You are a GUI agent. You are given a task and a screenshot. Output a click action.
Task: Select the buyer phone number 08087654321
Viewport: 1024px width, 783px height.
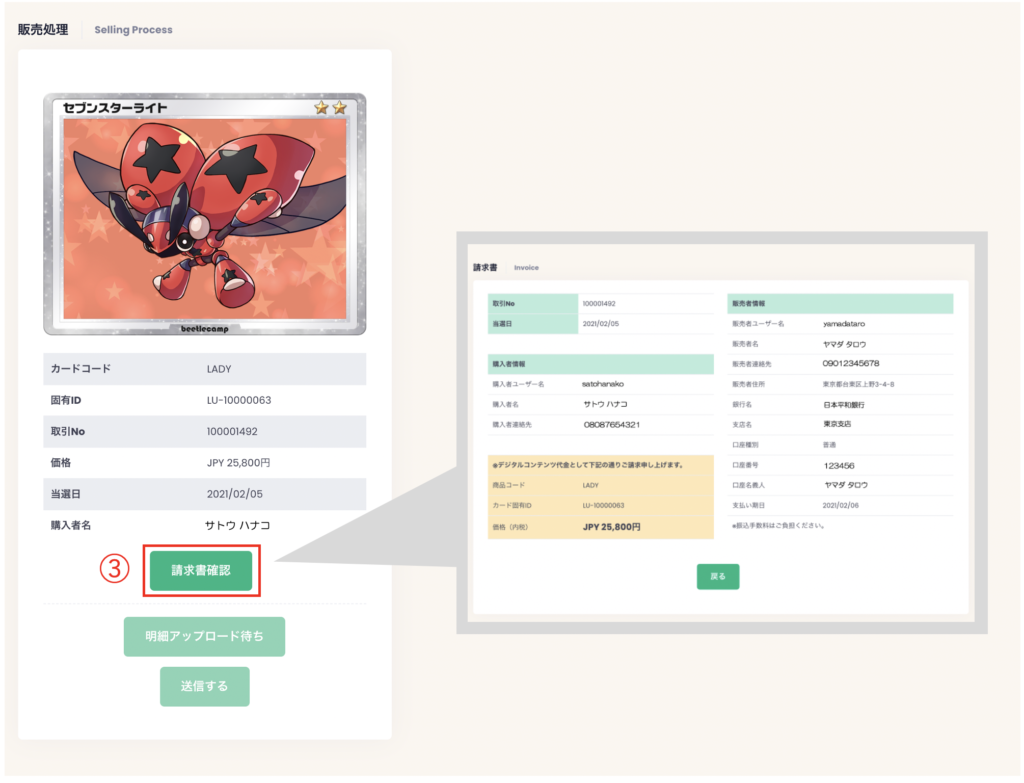612,424
